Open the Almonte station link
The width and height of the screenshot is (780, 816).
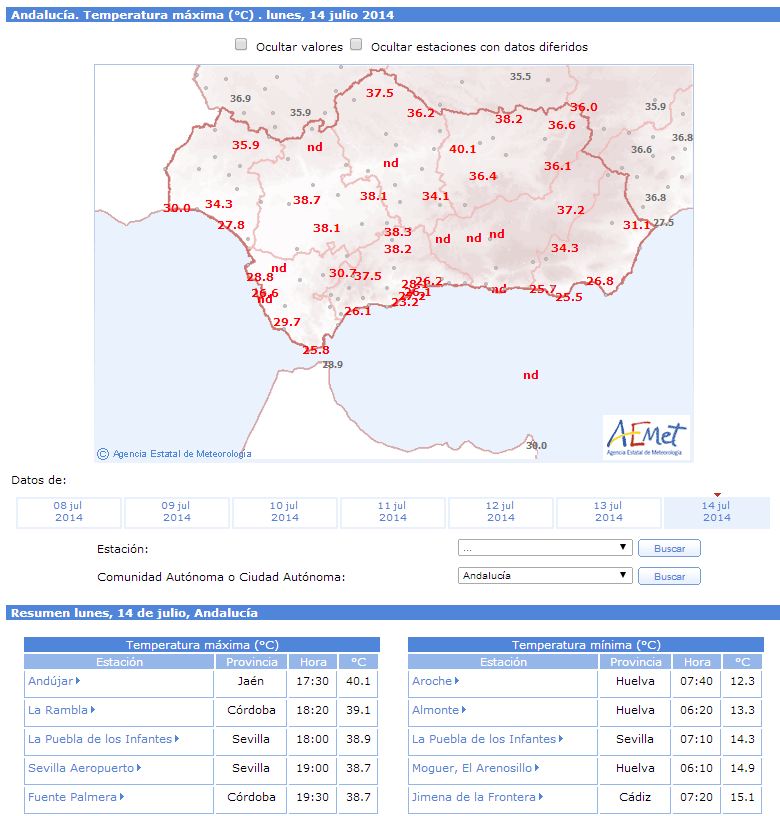(439, 710)
